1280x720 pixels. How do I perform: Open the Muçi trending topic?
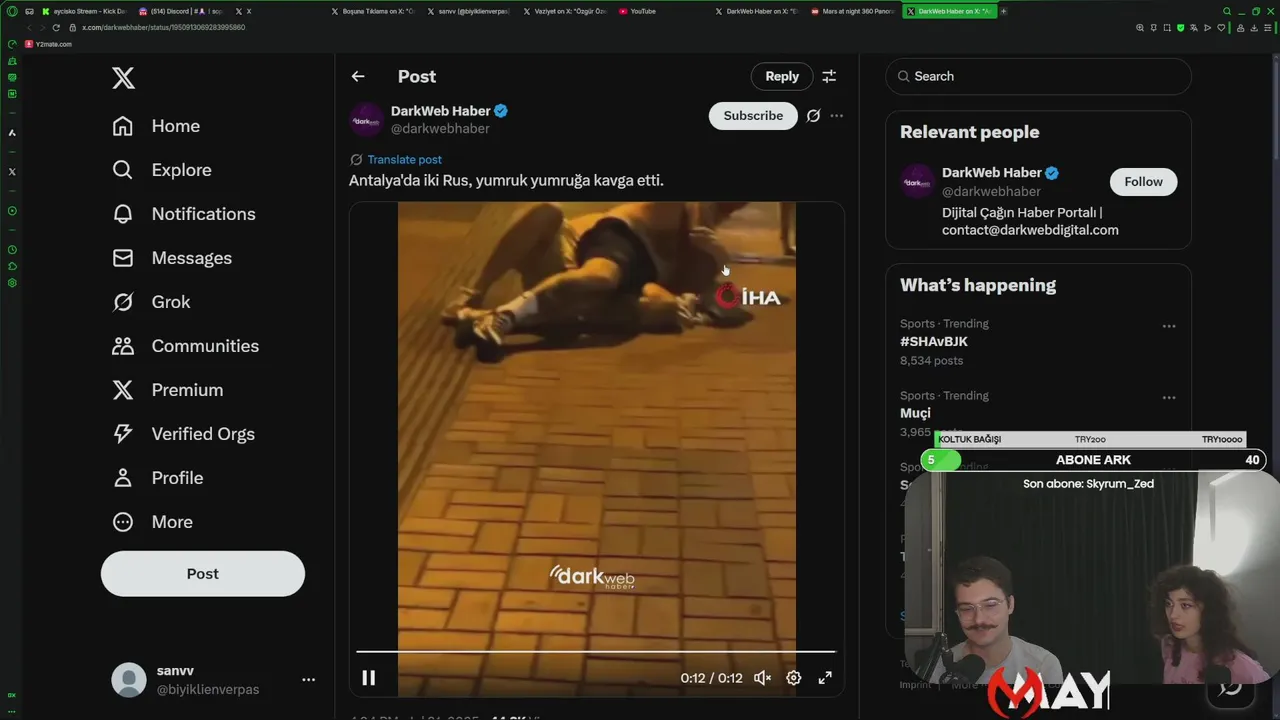[915, 413]
